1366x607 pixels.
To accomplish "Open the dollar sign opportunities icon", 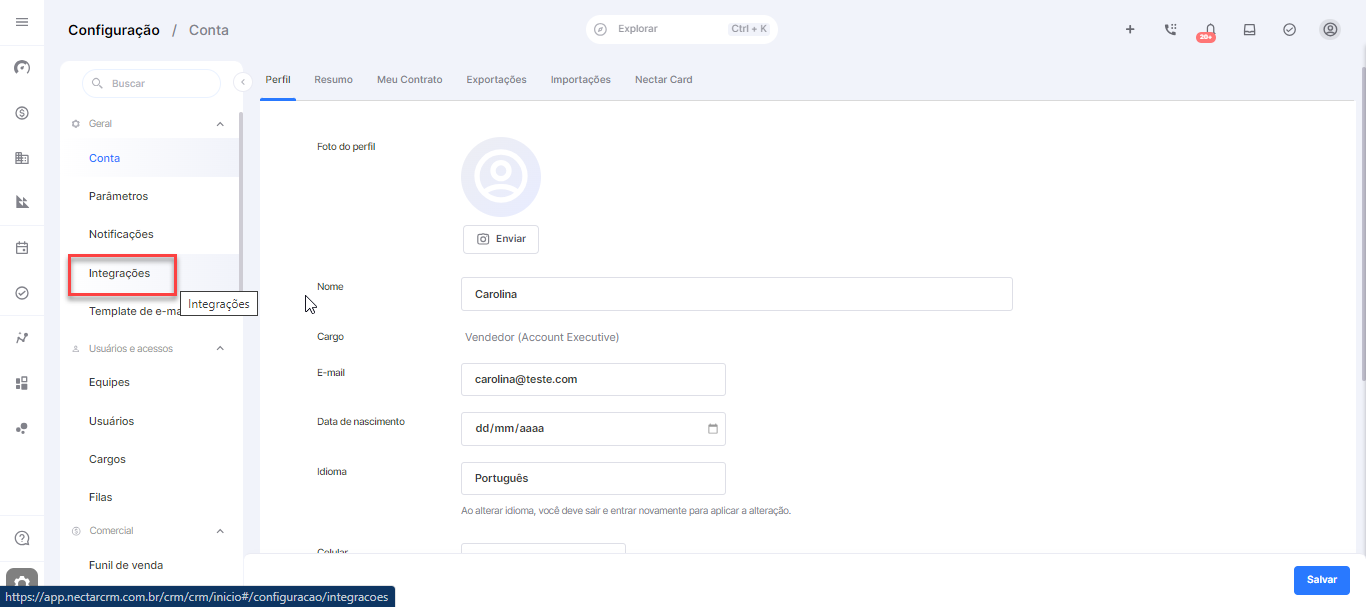I will coord(22,113).
